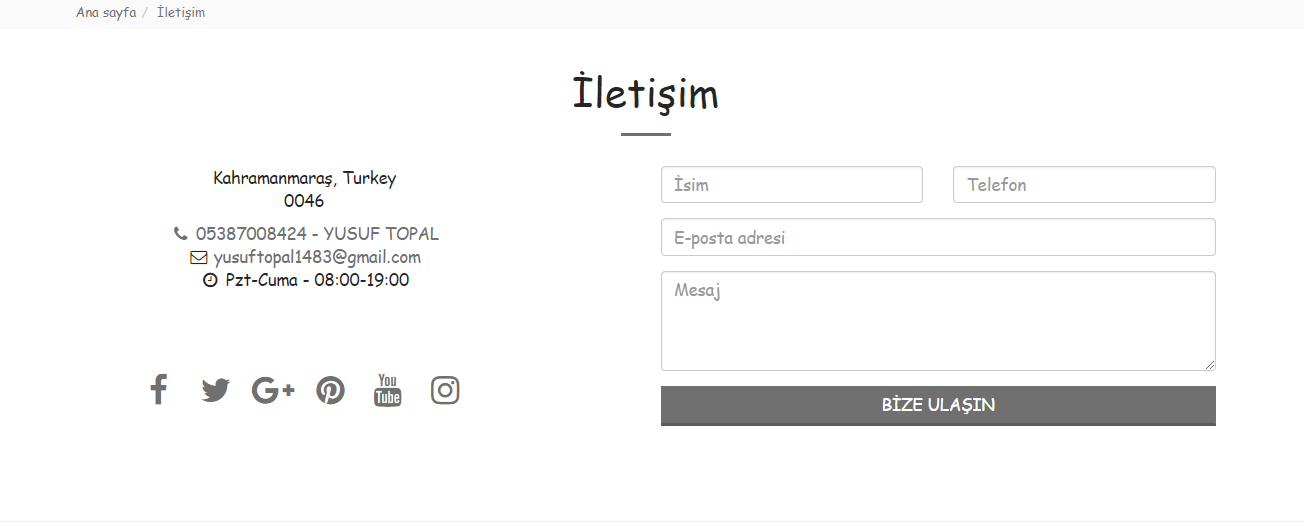1304x526 pixels.
Task: Focus the Telefon input field
Action: 1085,185
